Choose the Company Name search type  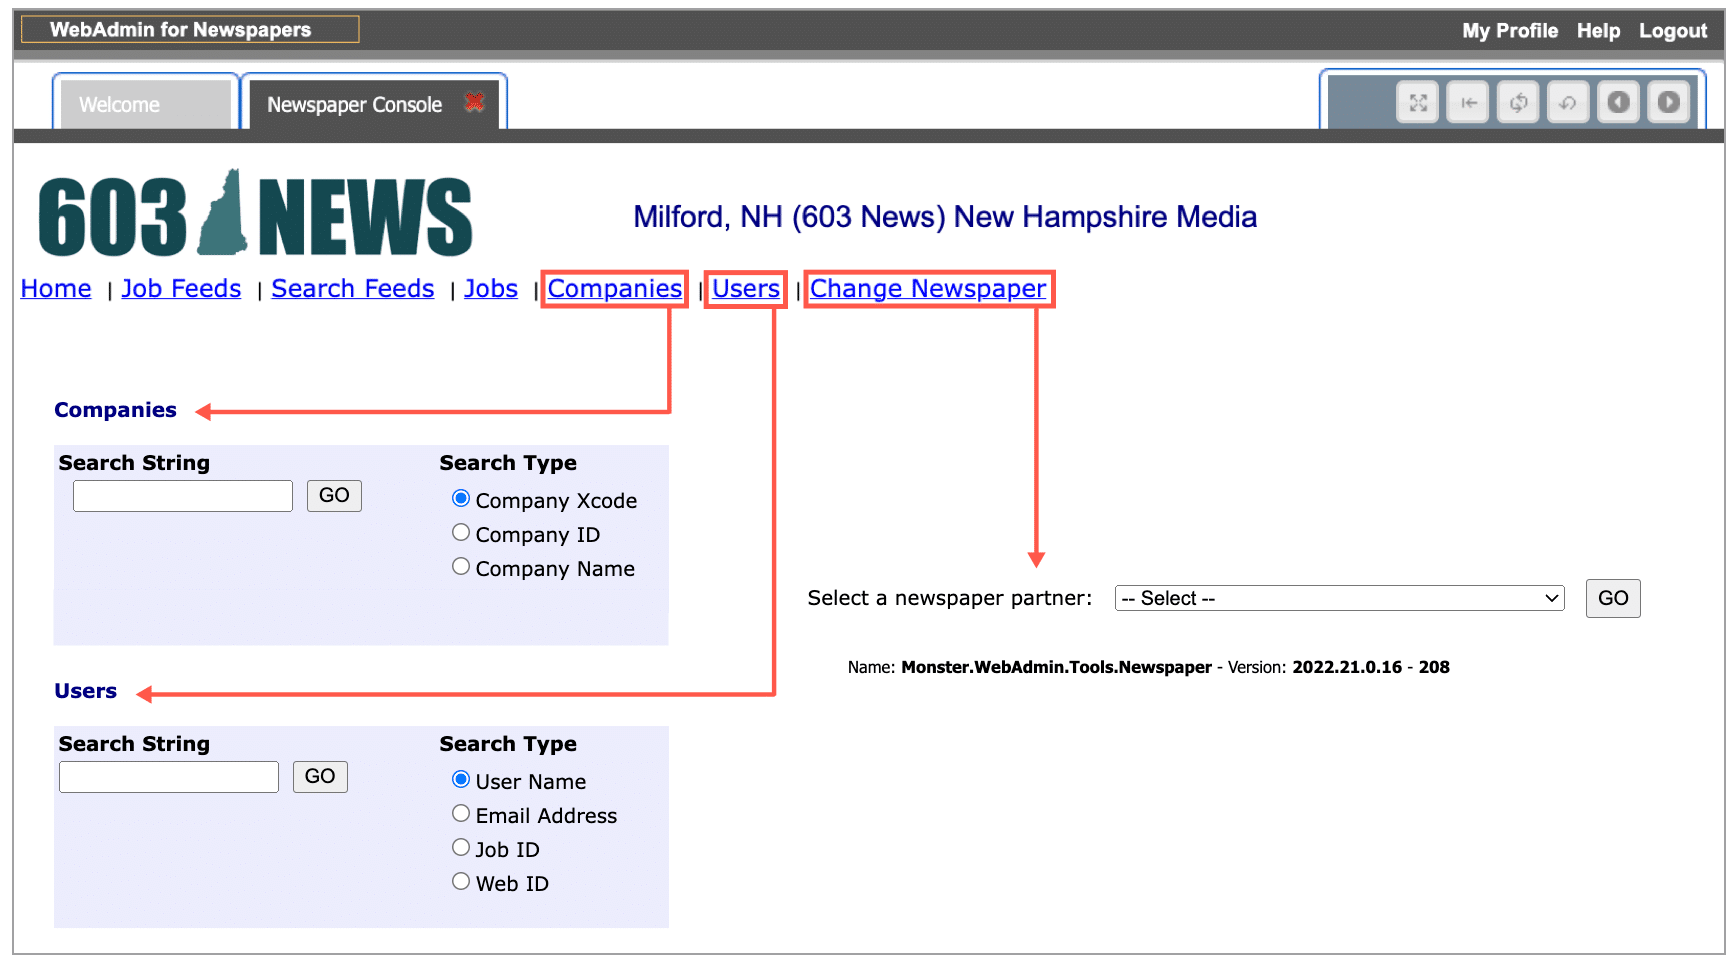[461, 567]
